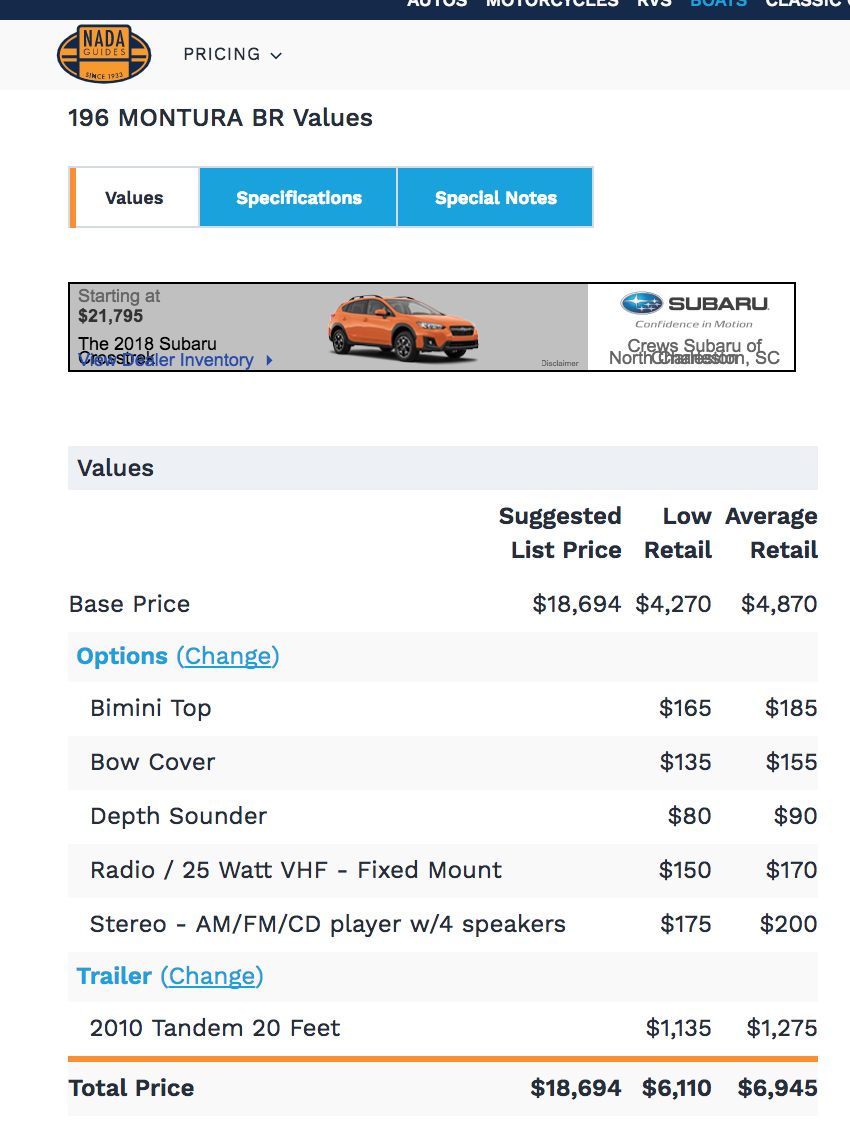This screenshot has width=850, height=1132.
Task: Select Boats in top navigation
Action: [x=719, y=4]
